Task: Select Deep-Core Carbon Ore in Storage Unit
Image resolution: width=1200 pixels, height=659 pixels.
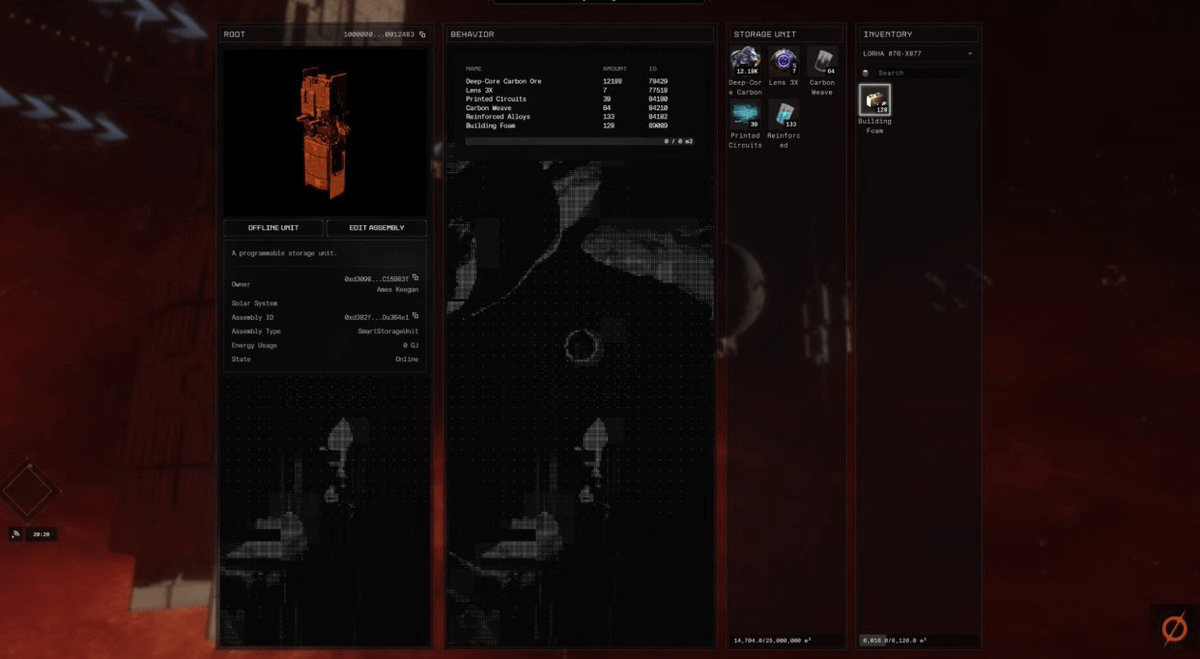Action: click(x=745, y=70)
